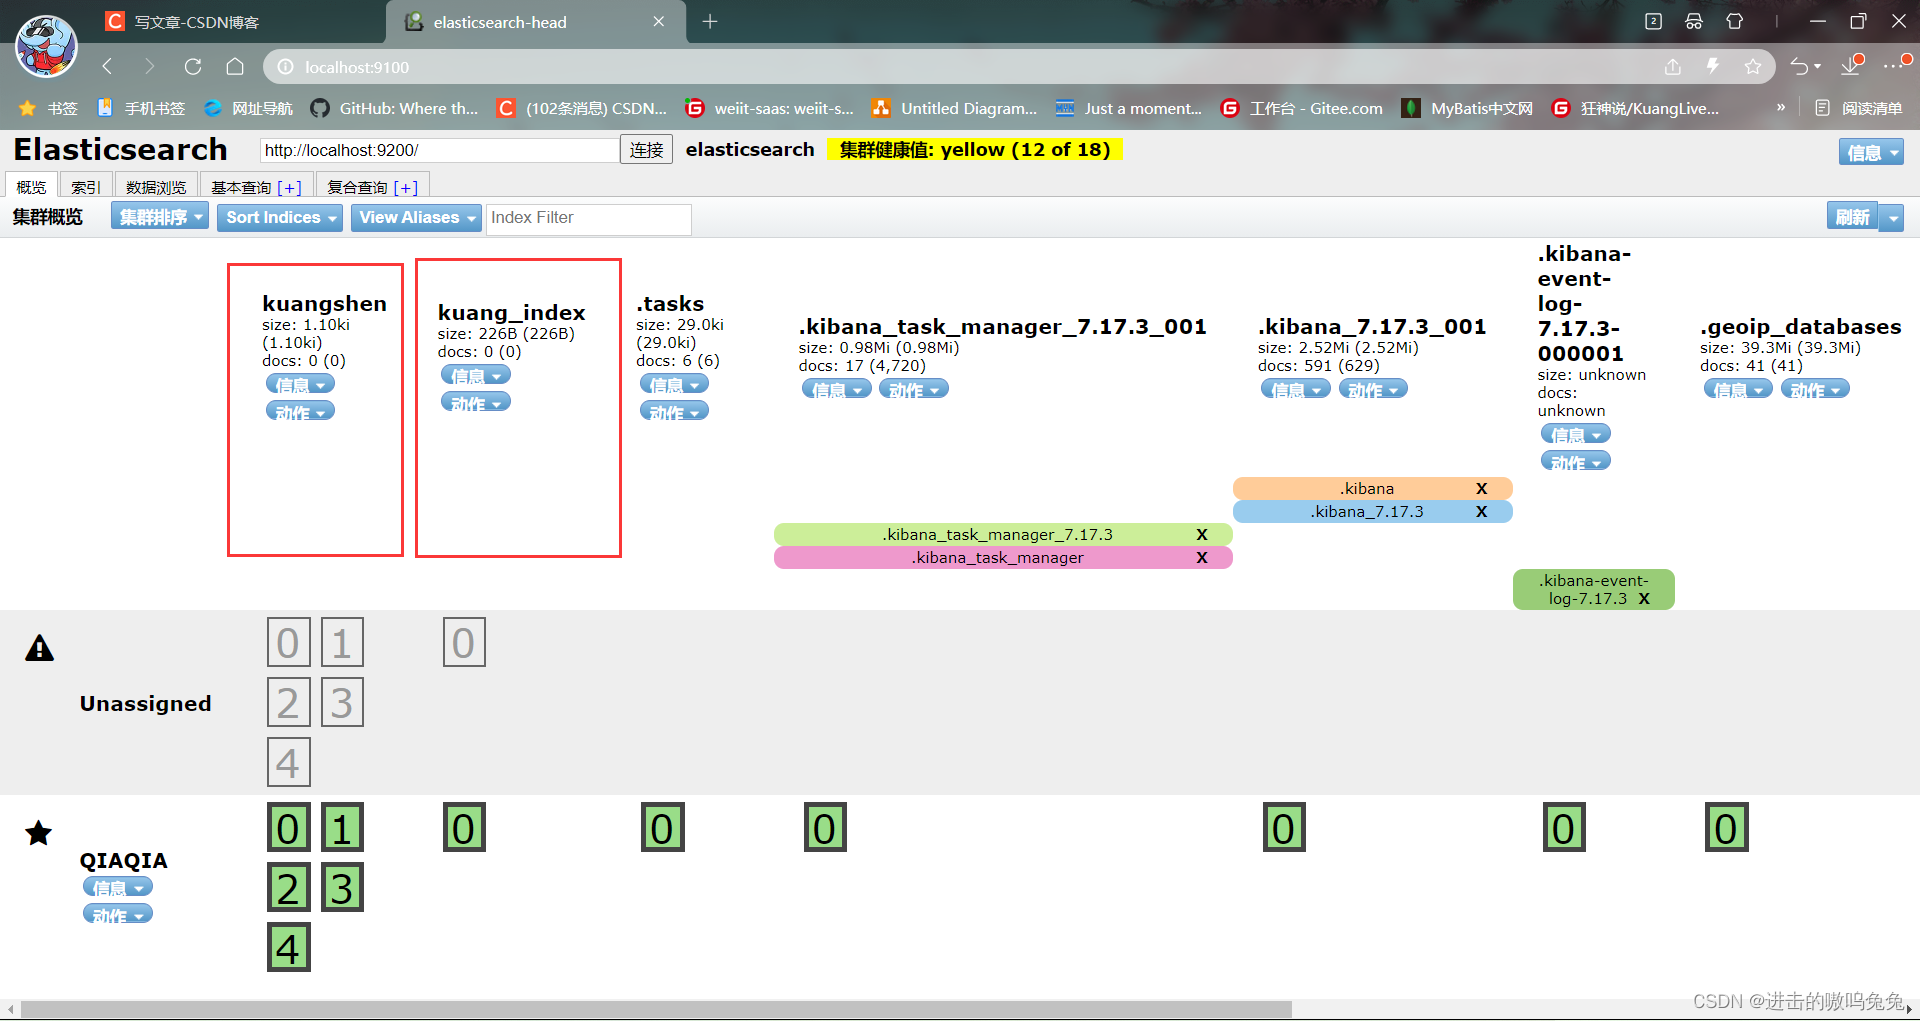Open 信息 dropdown under kuang_index
Screen dimensions: 1920x1021
(476, 375)
